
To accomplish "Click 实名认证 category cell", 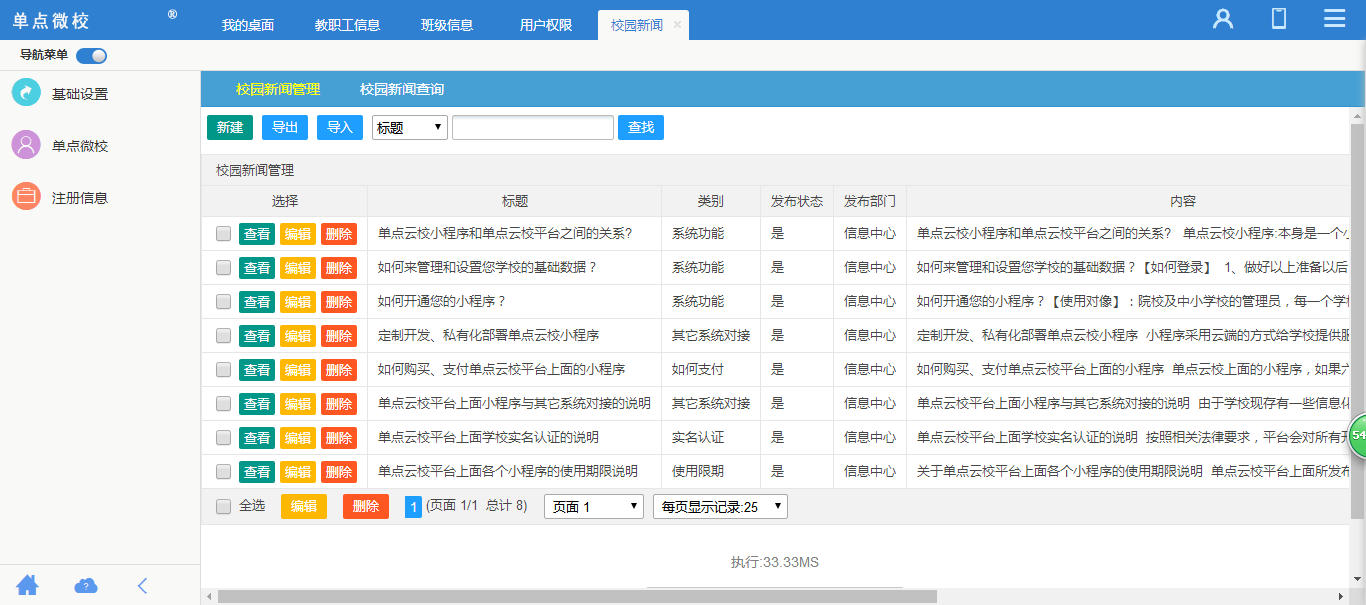I will tap(698, 437).
